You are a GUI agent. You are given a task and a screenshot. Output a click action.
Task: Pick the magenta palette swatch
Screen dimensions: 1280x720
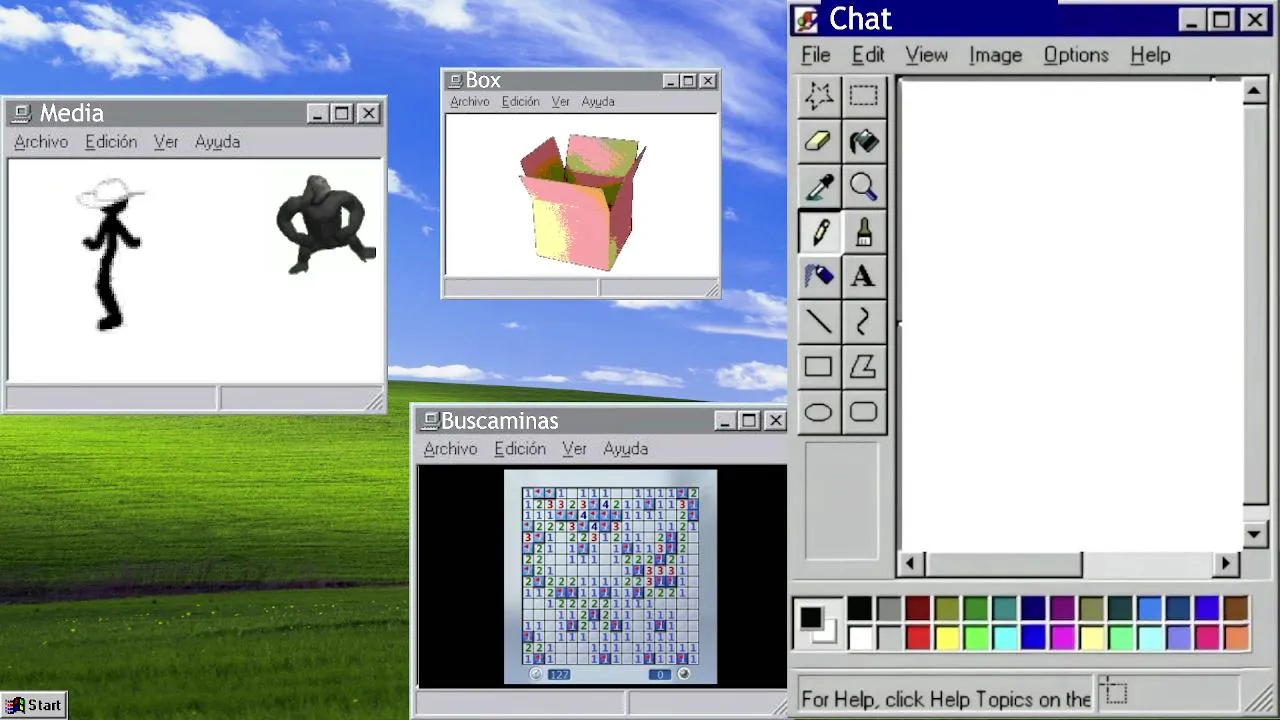coord(1062,637)
